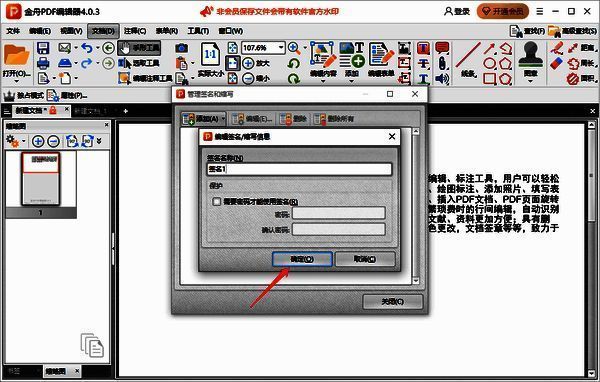The image size is (600, 382).
Task: Click the 缩小 zoom out button
Action: pos(256,78)
